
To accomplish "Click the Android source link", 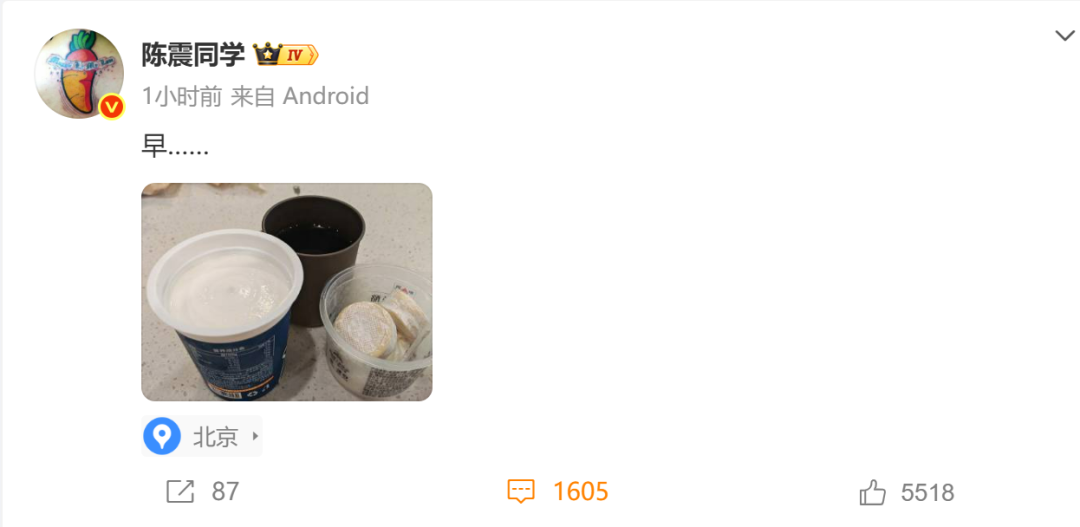I will click(x=326, y=96).
